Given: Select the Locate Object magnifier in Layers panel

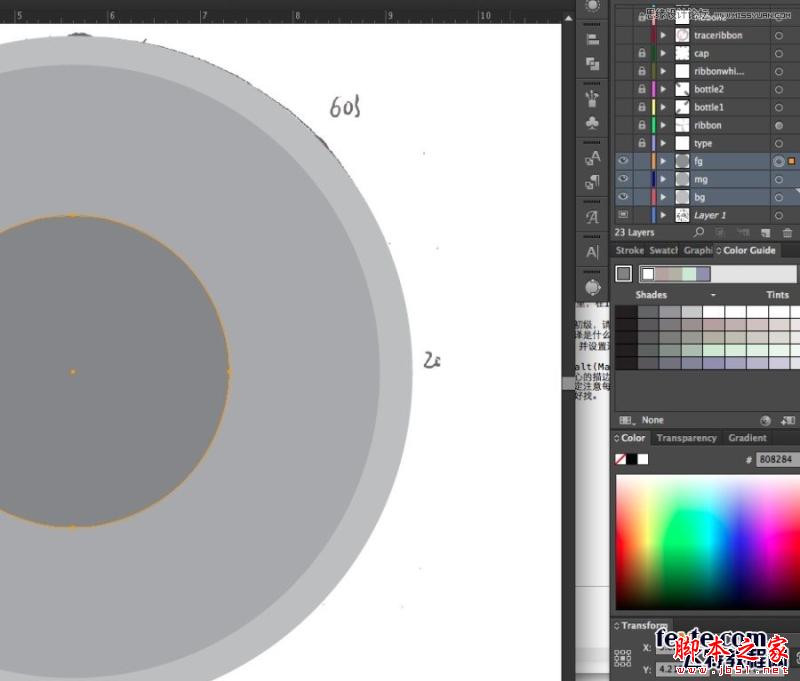Looking at the screenshot, I should [699, 232].
